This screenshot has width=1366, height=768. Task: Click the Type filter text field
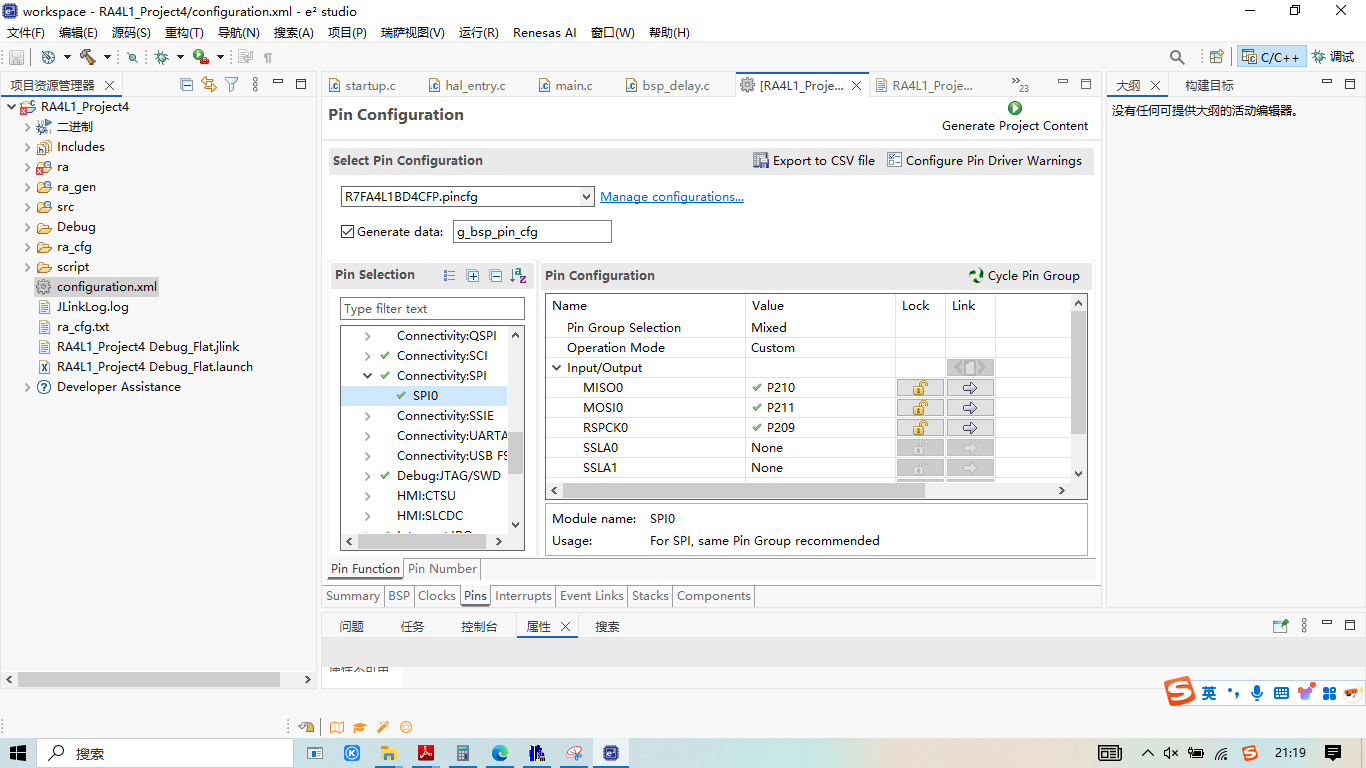tap(433, 309)
